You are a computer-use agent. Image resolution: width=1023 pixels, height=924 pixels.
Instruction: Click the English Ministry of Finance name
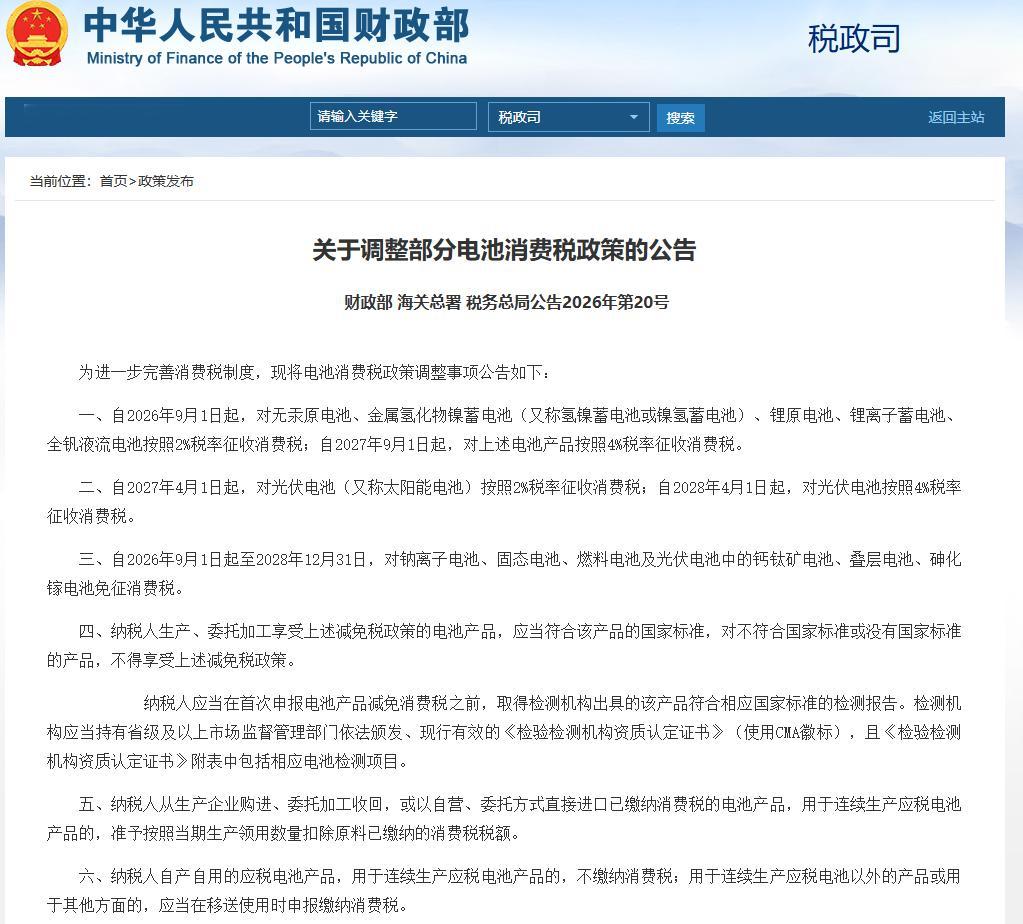(x=277, y=58)
